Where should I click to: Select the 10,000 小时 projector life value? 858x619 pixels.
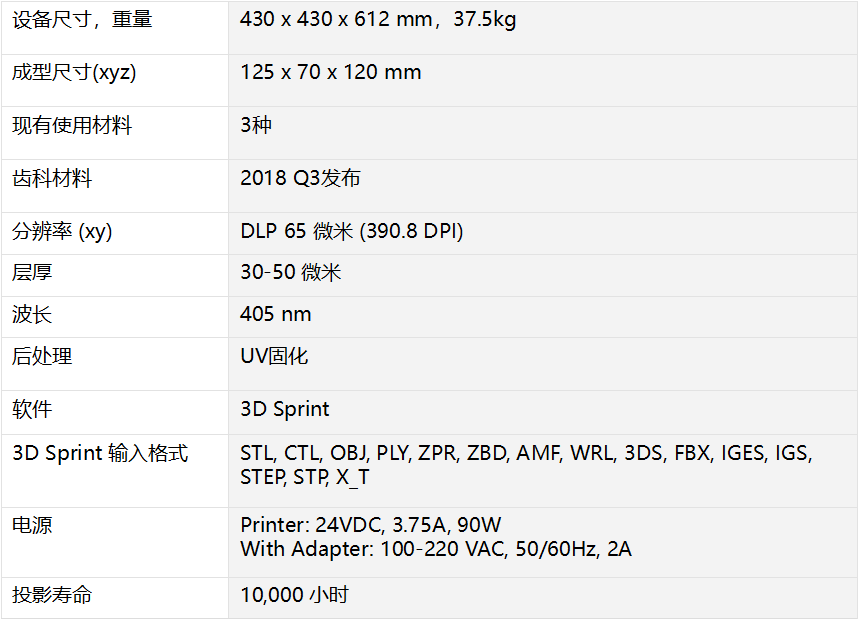294,595
